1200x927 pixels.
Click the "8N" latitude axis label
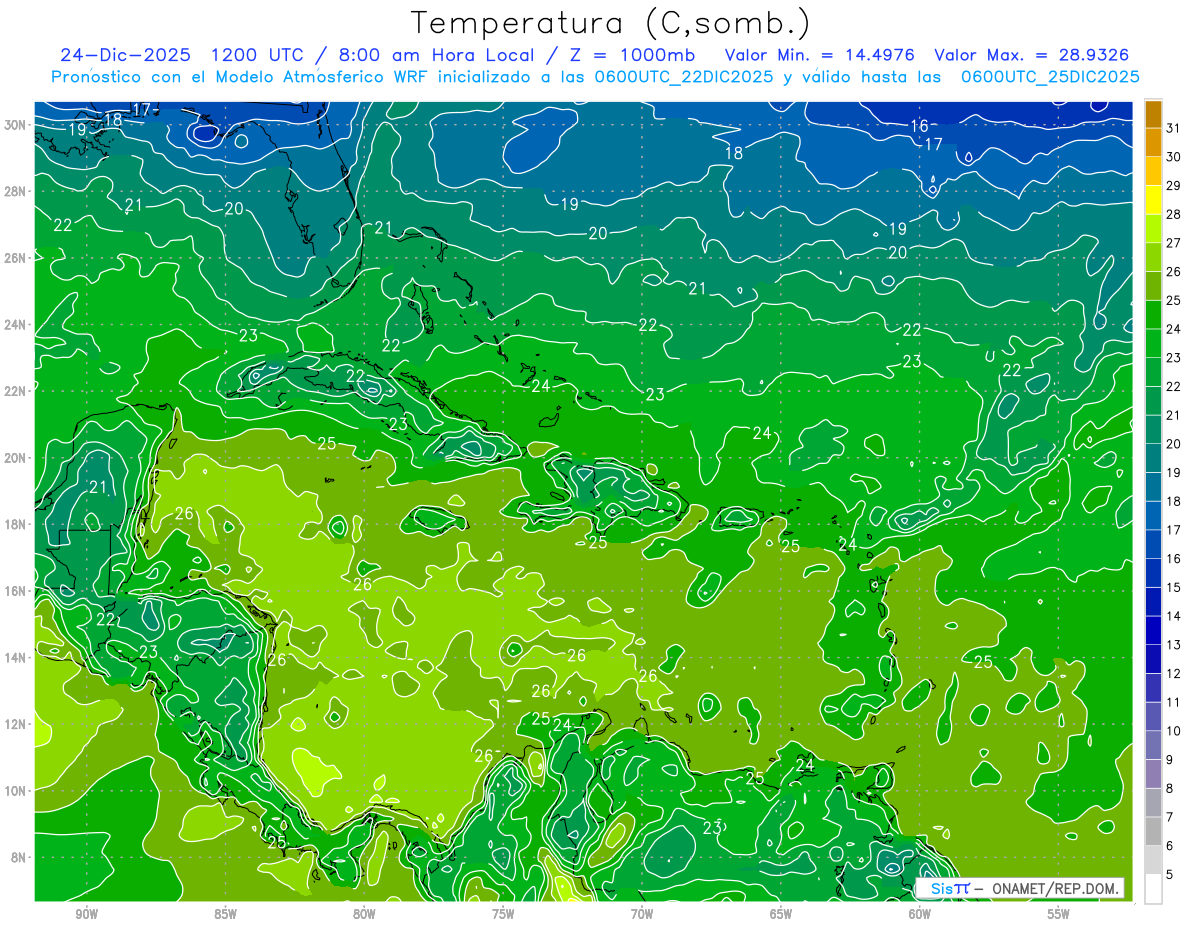20,857
